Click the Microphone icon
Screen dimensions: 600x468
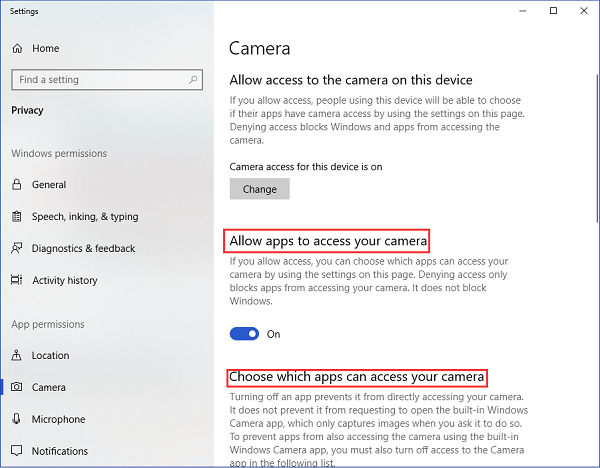coord(17,420)
